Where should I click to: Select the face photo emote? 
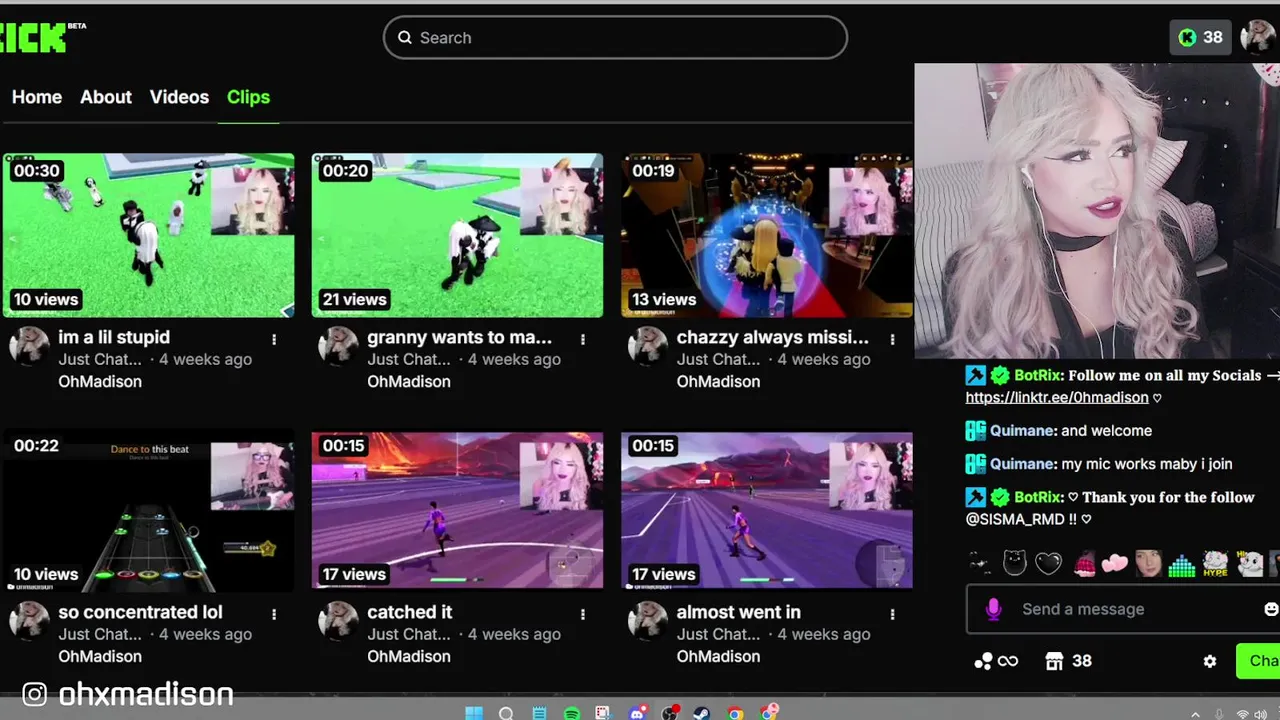point(1148,563)
